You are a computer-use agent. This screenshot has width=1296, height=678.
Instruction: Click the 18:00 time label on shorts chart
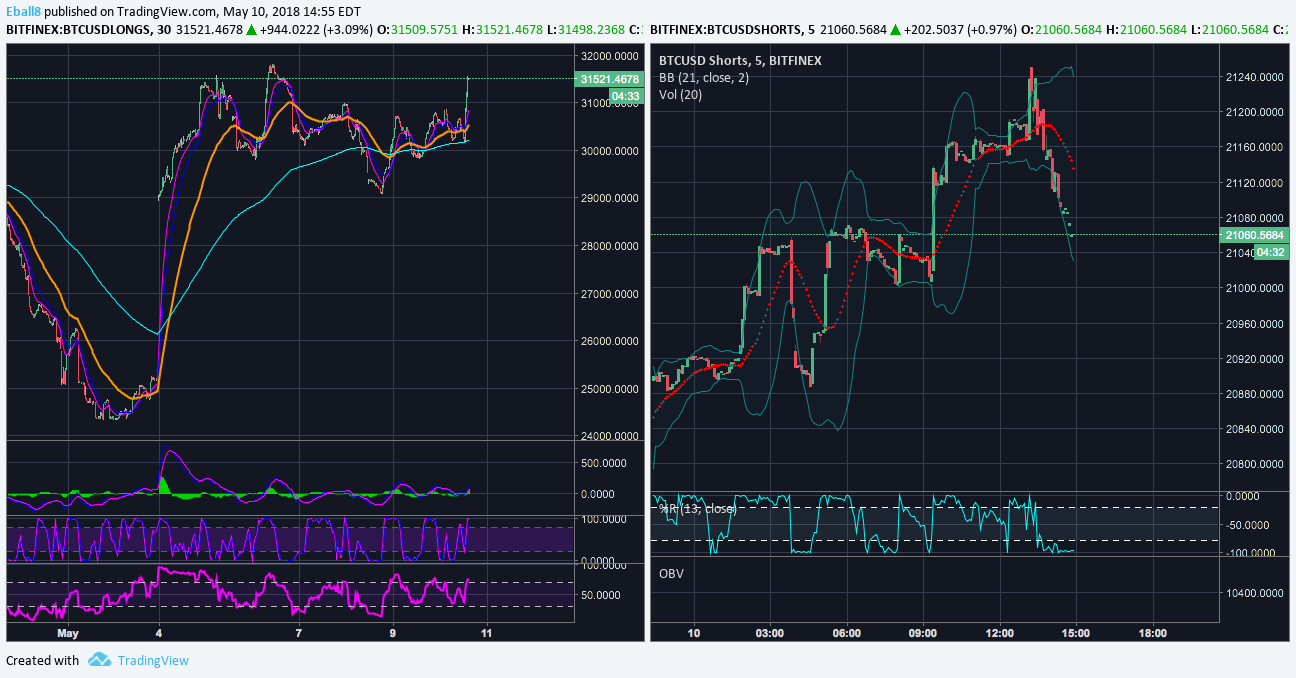click(1153, 633)
